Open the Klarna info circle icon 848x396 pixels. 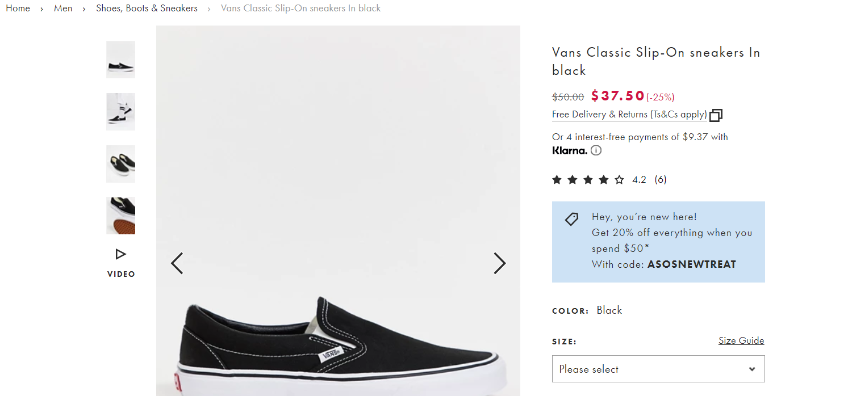coord(596,150)
